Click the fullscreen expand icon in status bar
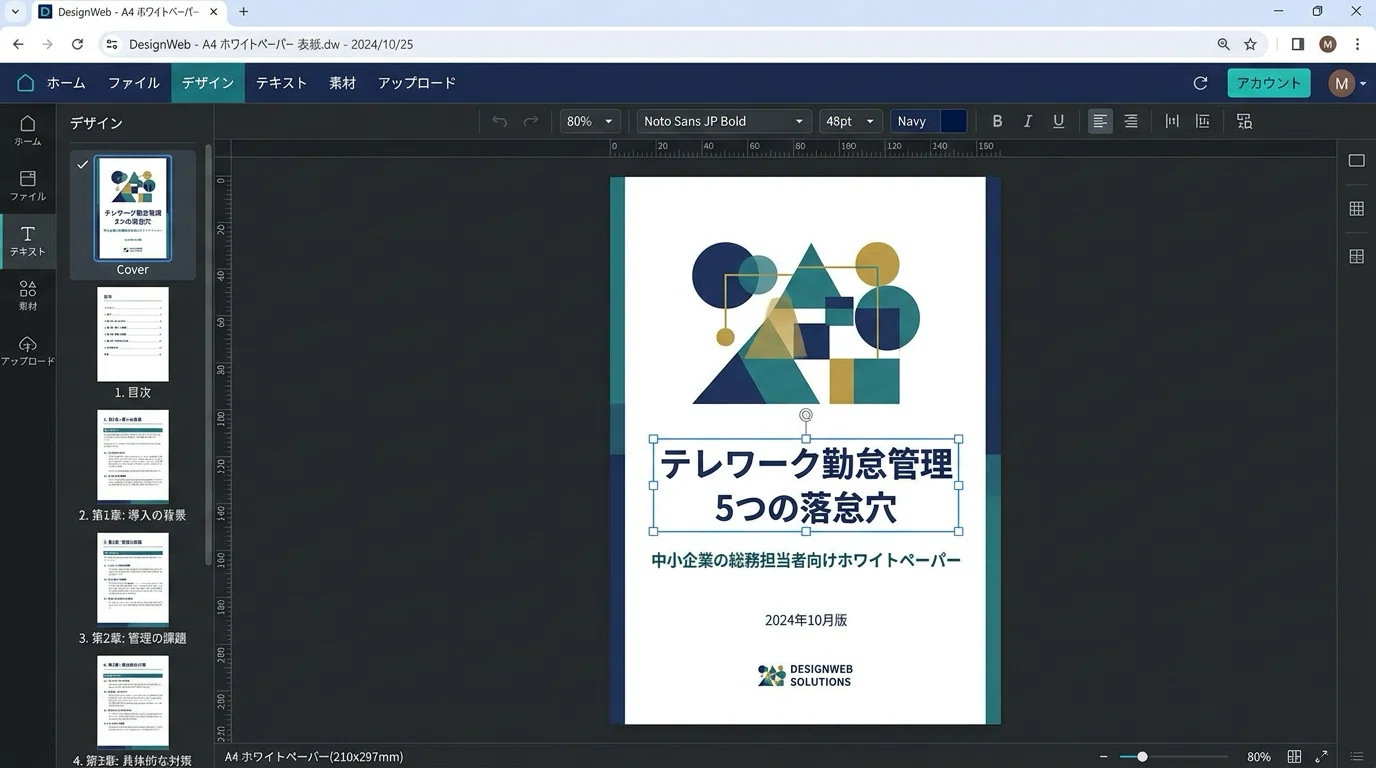The width and height of the screenshot is (1376, 768). click(x=1321, y=757)
